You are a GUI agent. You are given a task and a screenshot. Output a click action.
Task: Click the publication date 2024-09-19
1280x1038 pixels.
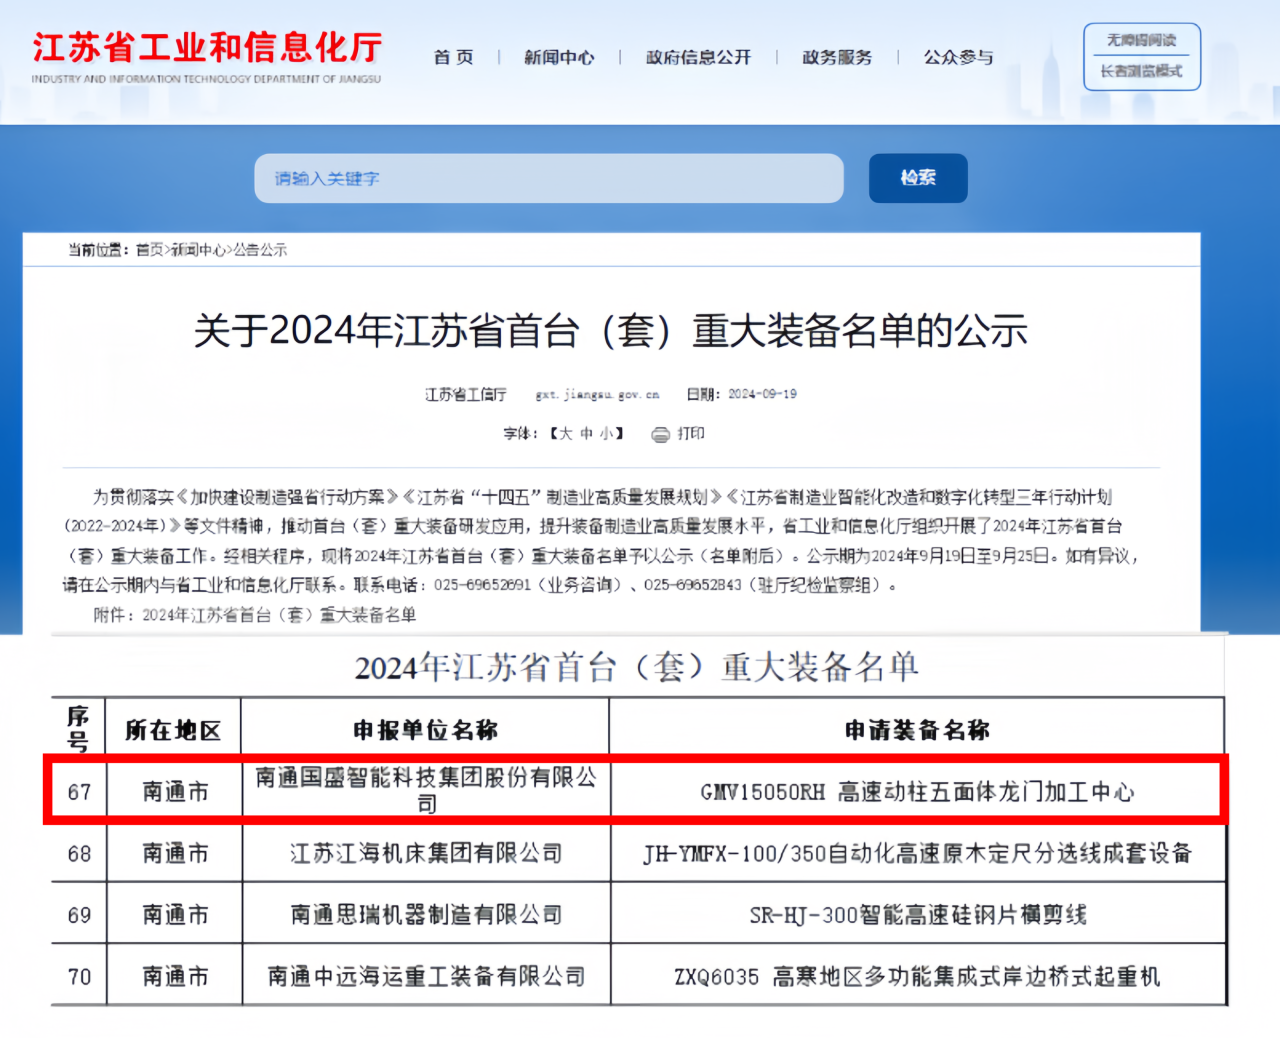[763, 394]
